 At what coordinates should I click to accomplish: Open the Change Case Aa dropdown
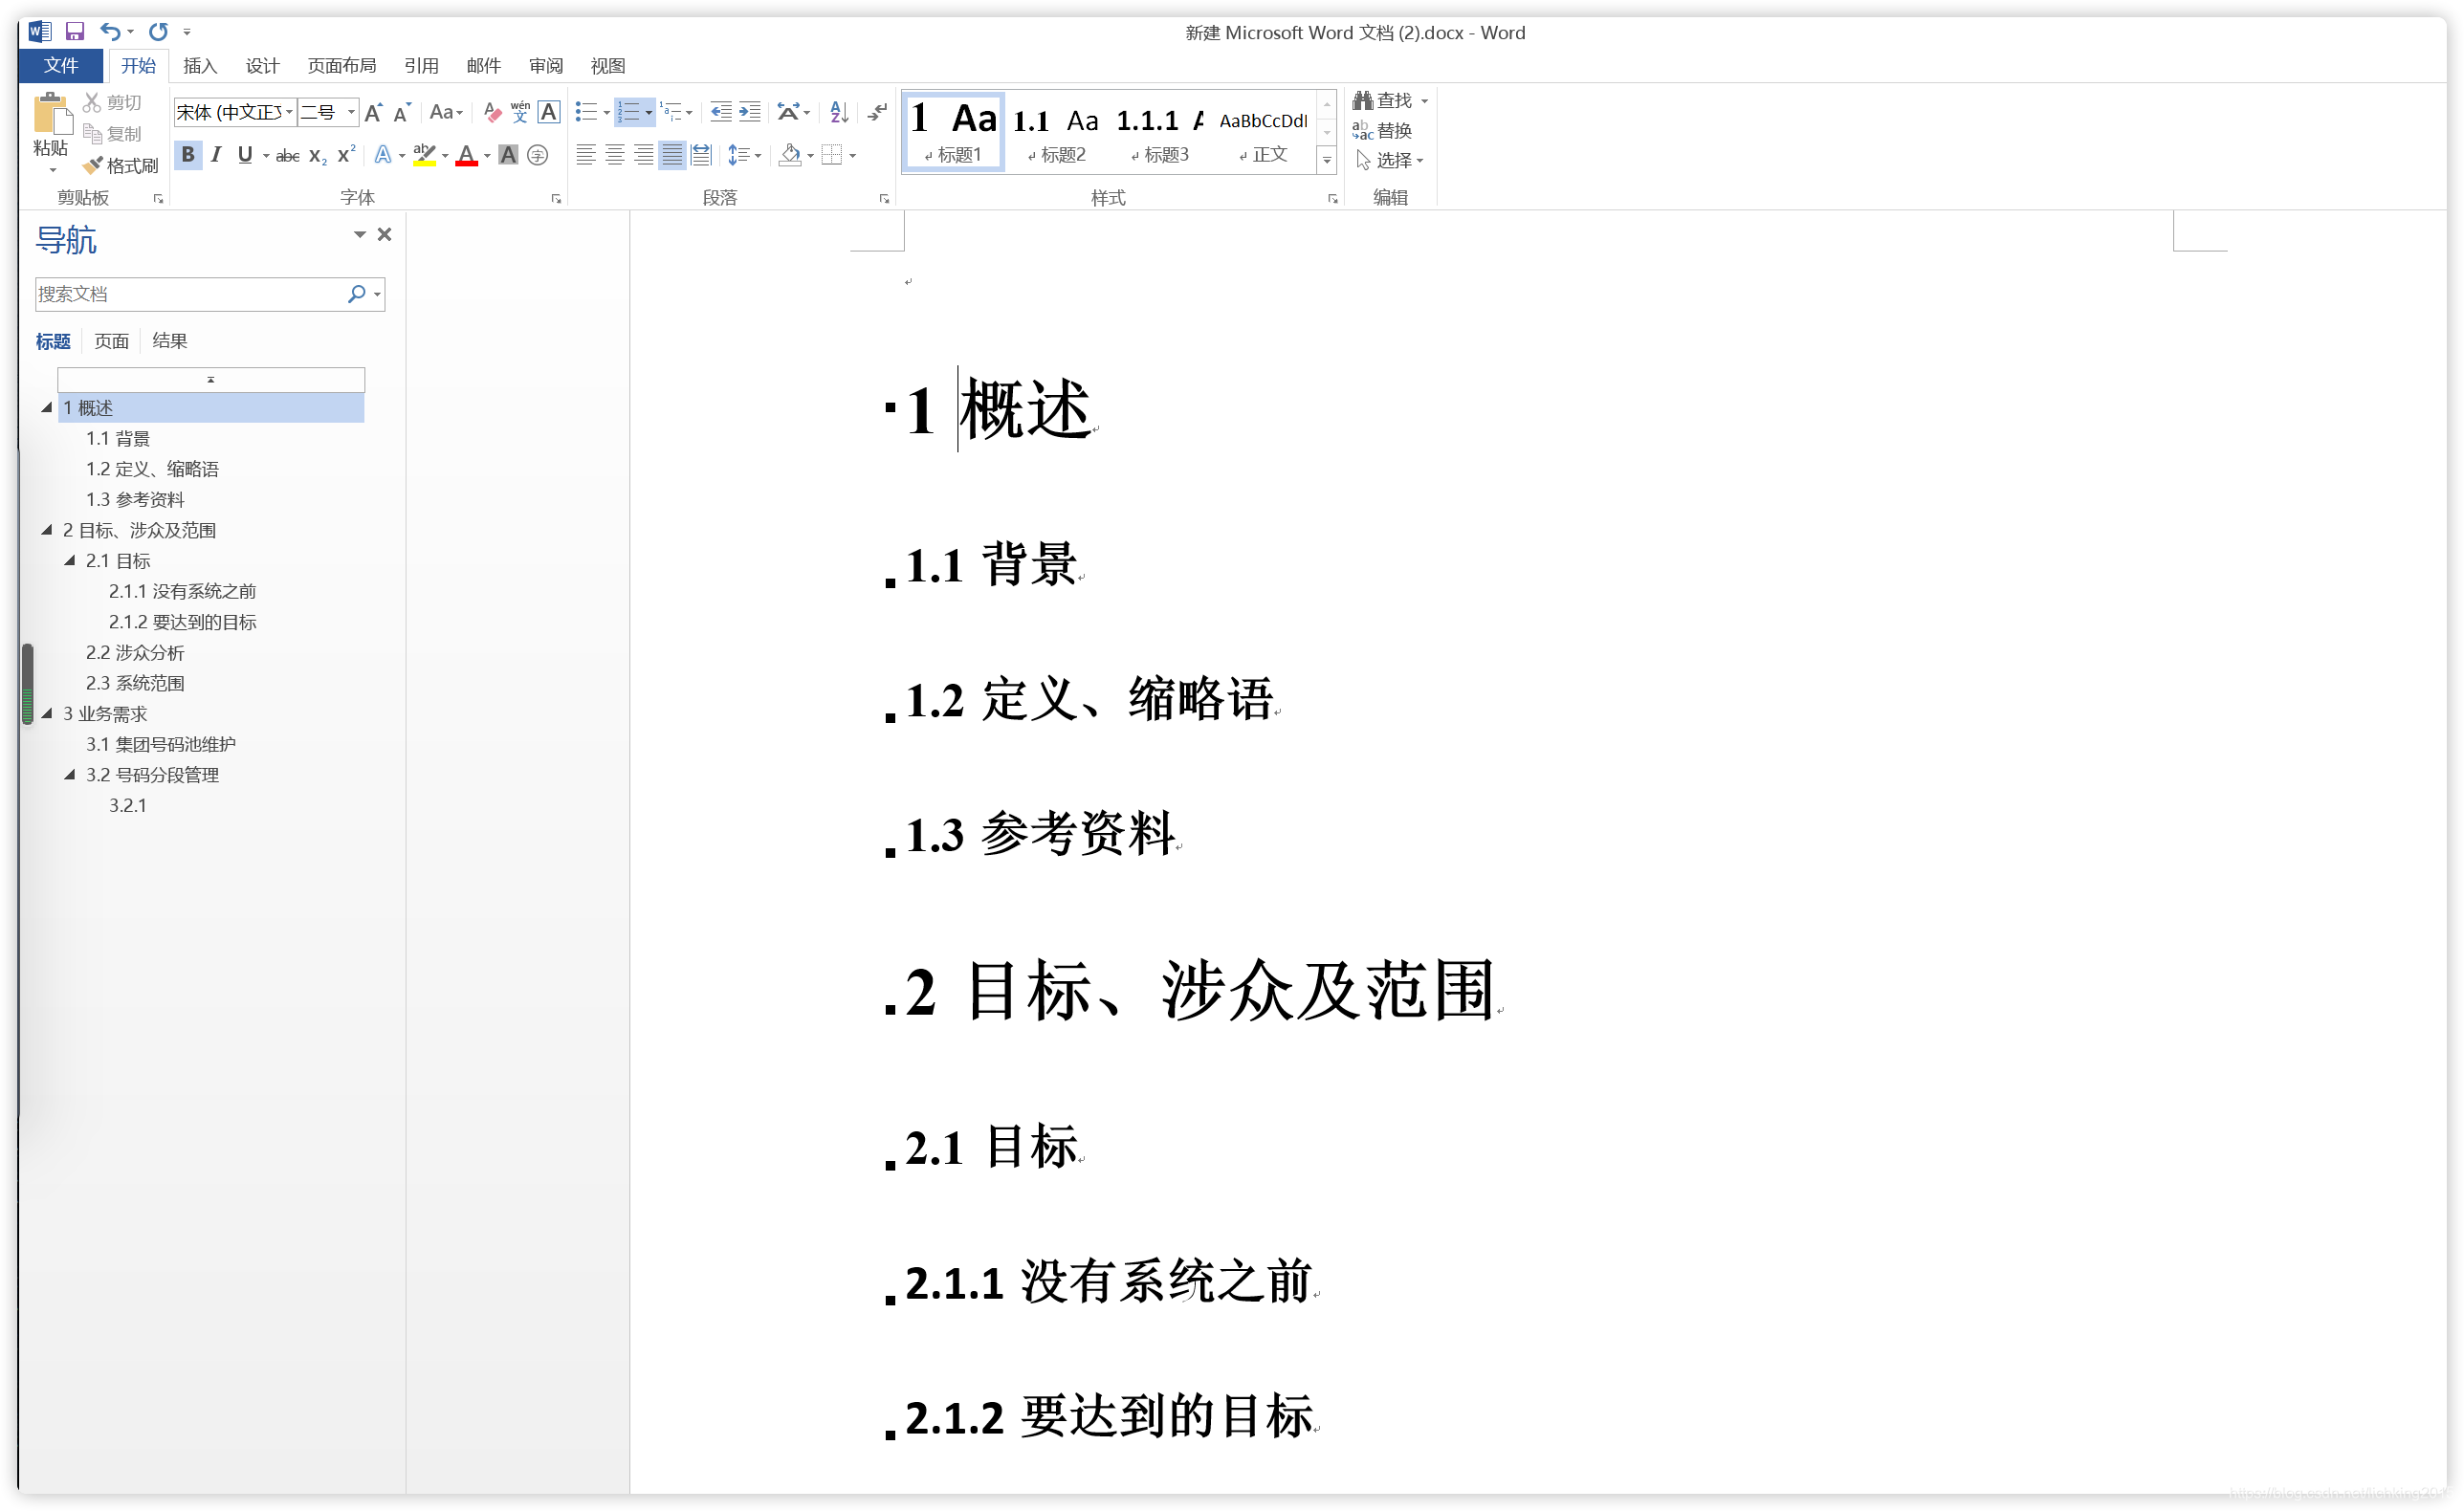[446, 112]
